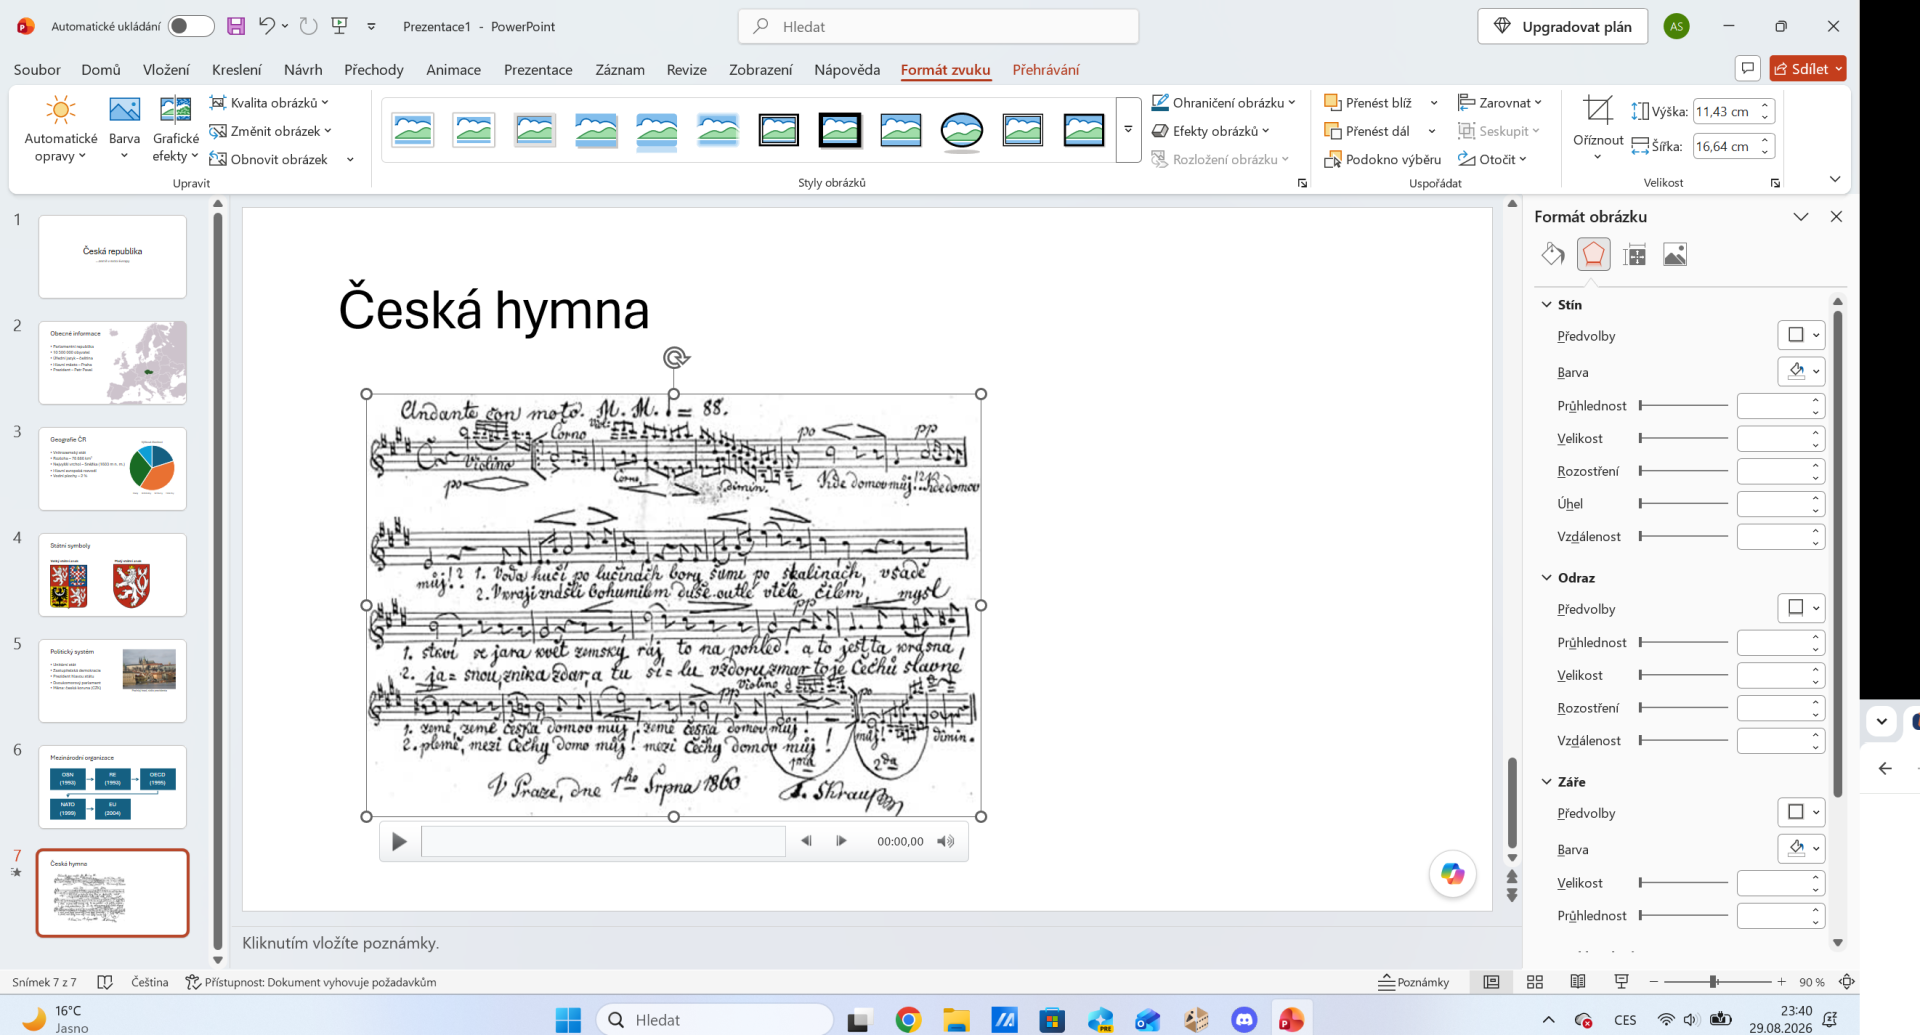The width and height of the screenshot is (1920, 1035).
Task: Click the Stín Průhlednost slider
Action: (x=1683, y=405)
